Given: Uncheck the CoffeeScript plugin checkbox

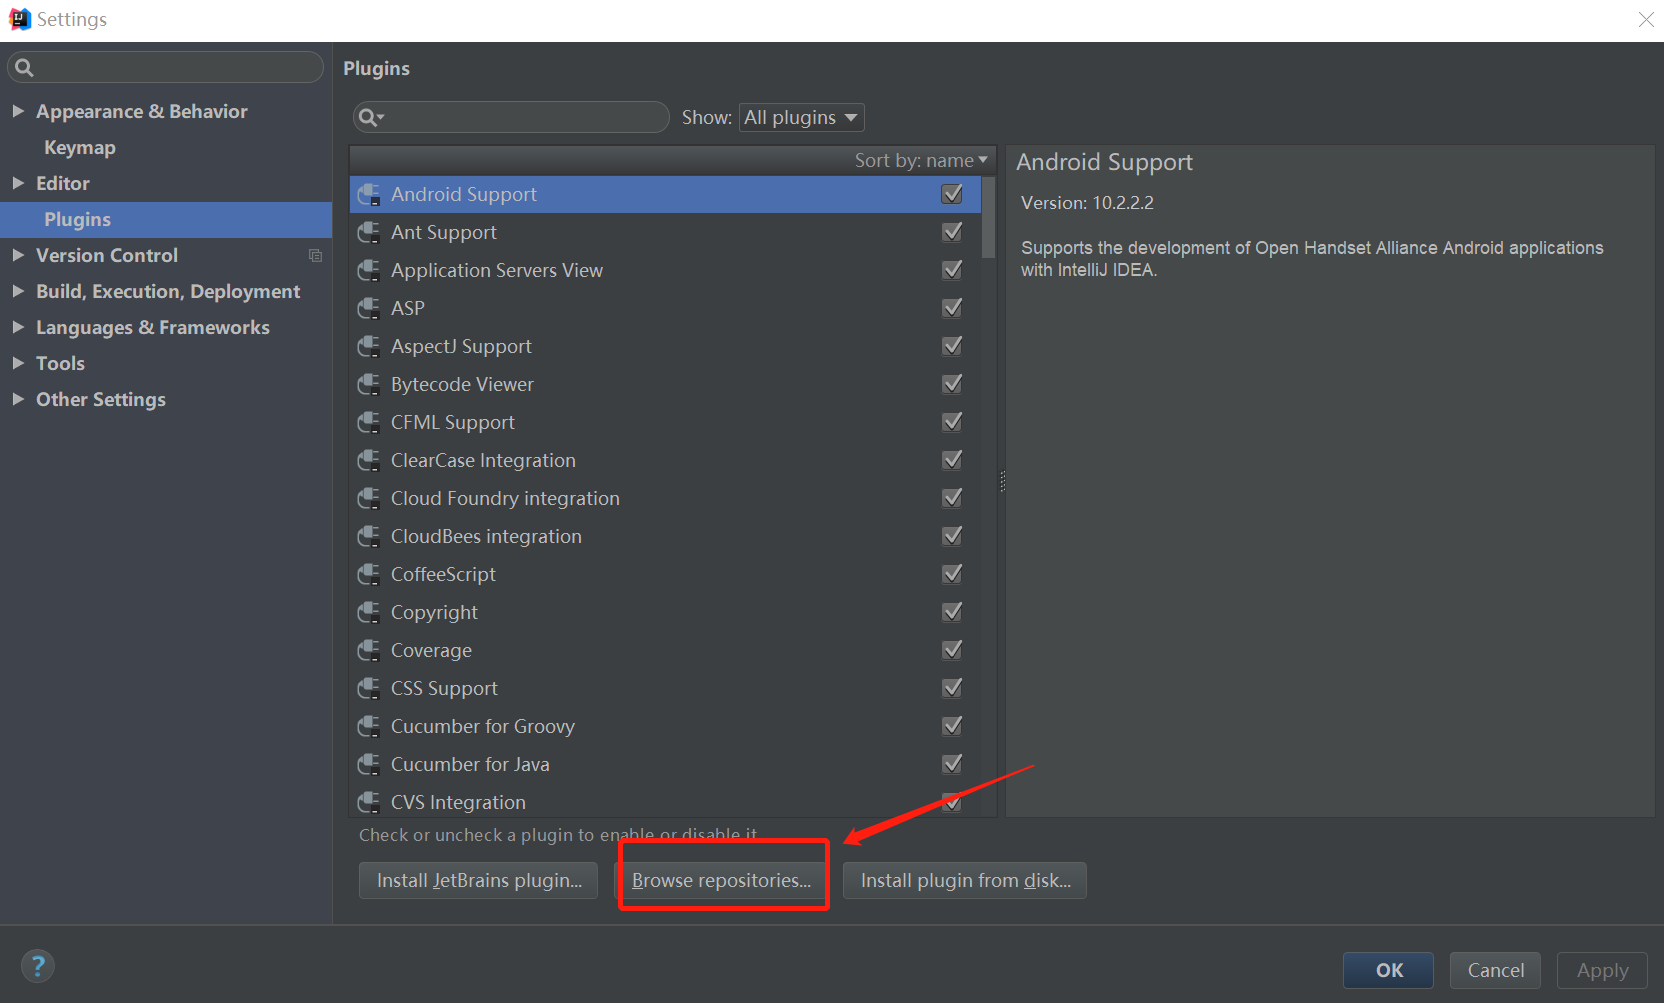Looking at the screenshot, I should [x=952, y=574].
